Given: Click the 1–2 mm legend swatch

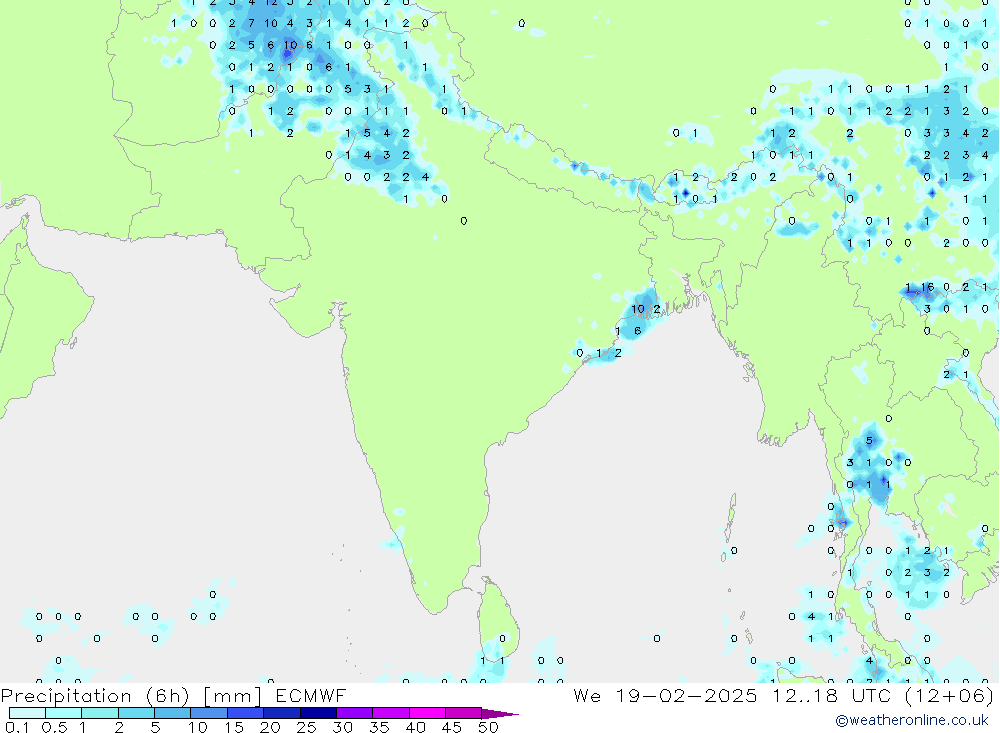Looking at the screenshot, I should (100, 713).
